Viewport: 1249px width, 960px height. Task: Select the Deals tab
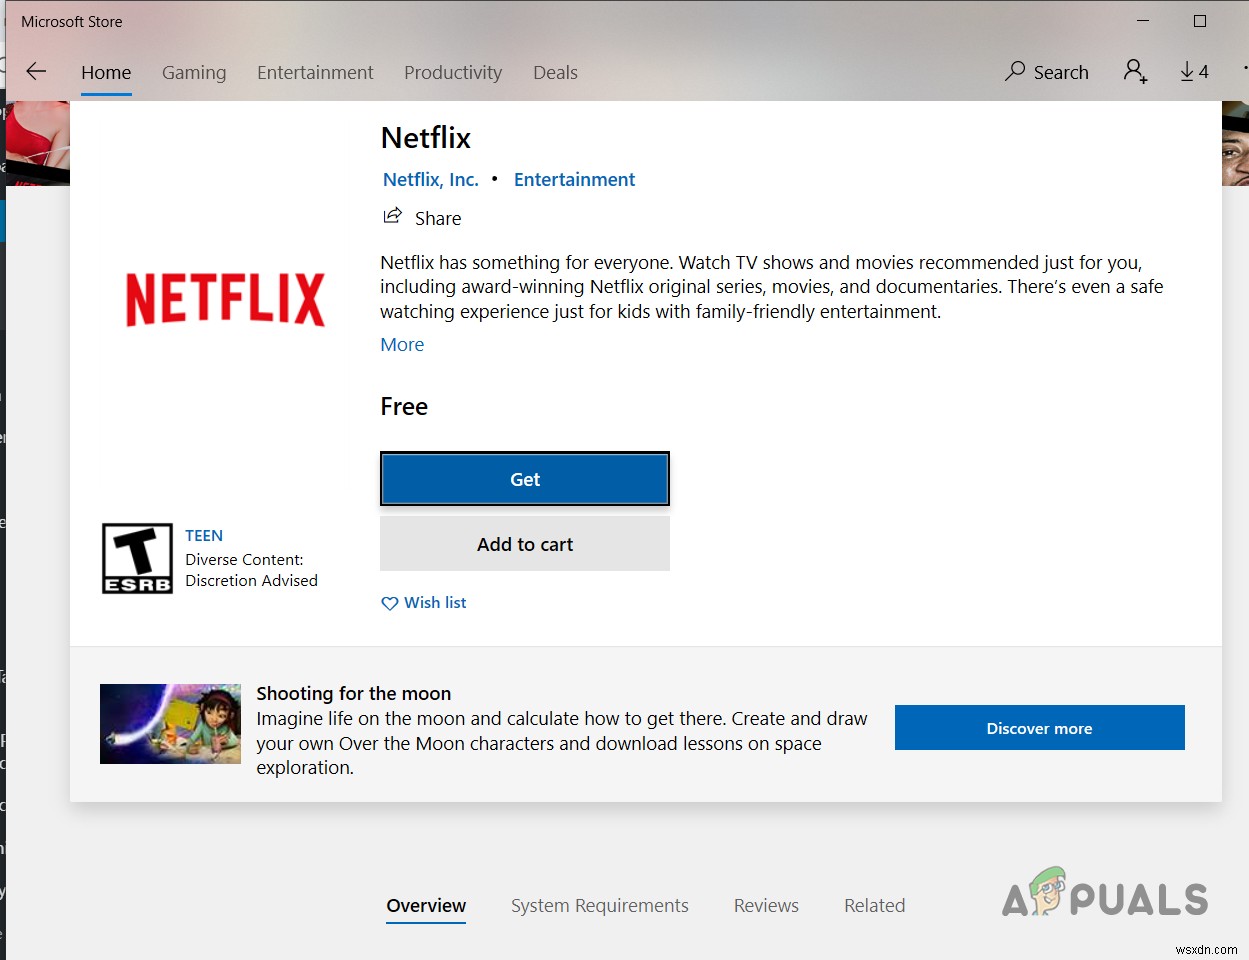tap(555, 72)
